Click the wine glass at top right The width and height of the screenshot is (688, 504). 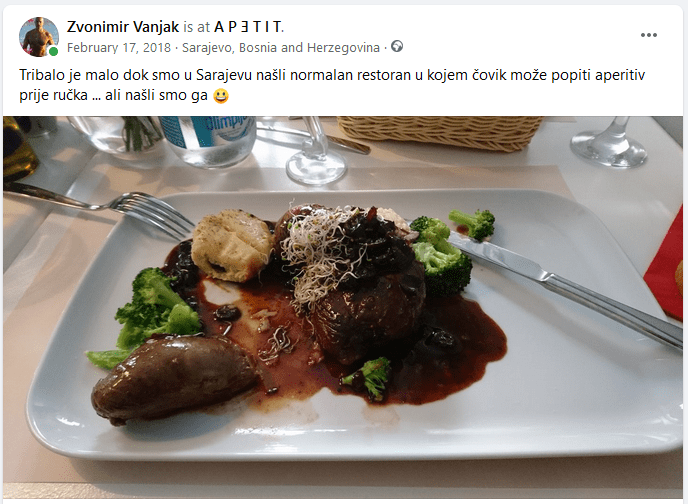point(609,141)
